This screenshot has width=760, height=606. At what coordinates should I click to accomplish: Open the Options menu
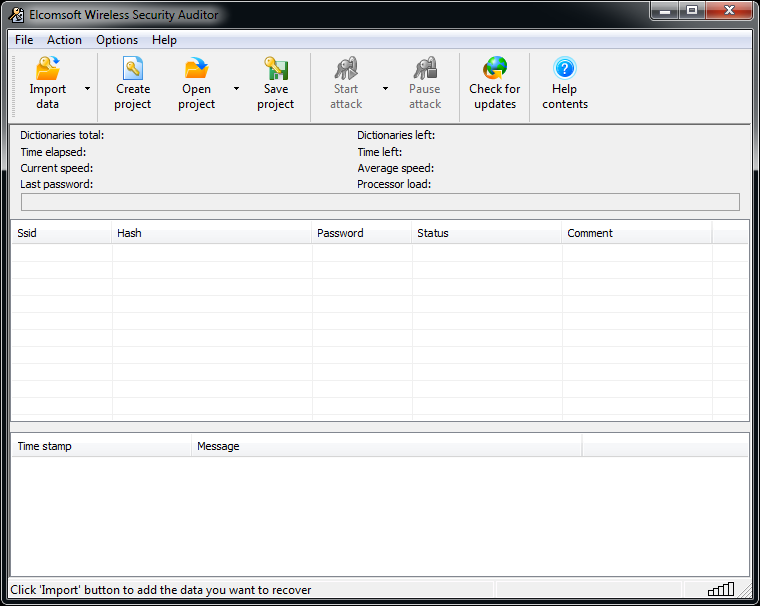click(x=117, y=40)
